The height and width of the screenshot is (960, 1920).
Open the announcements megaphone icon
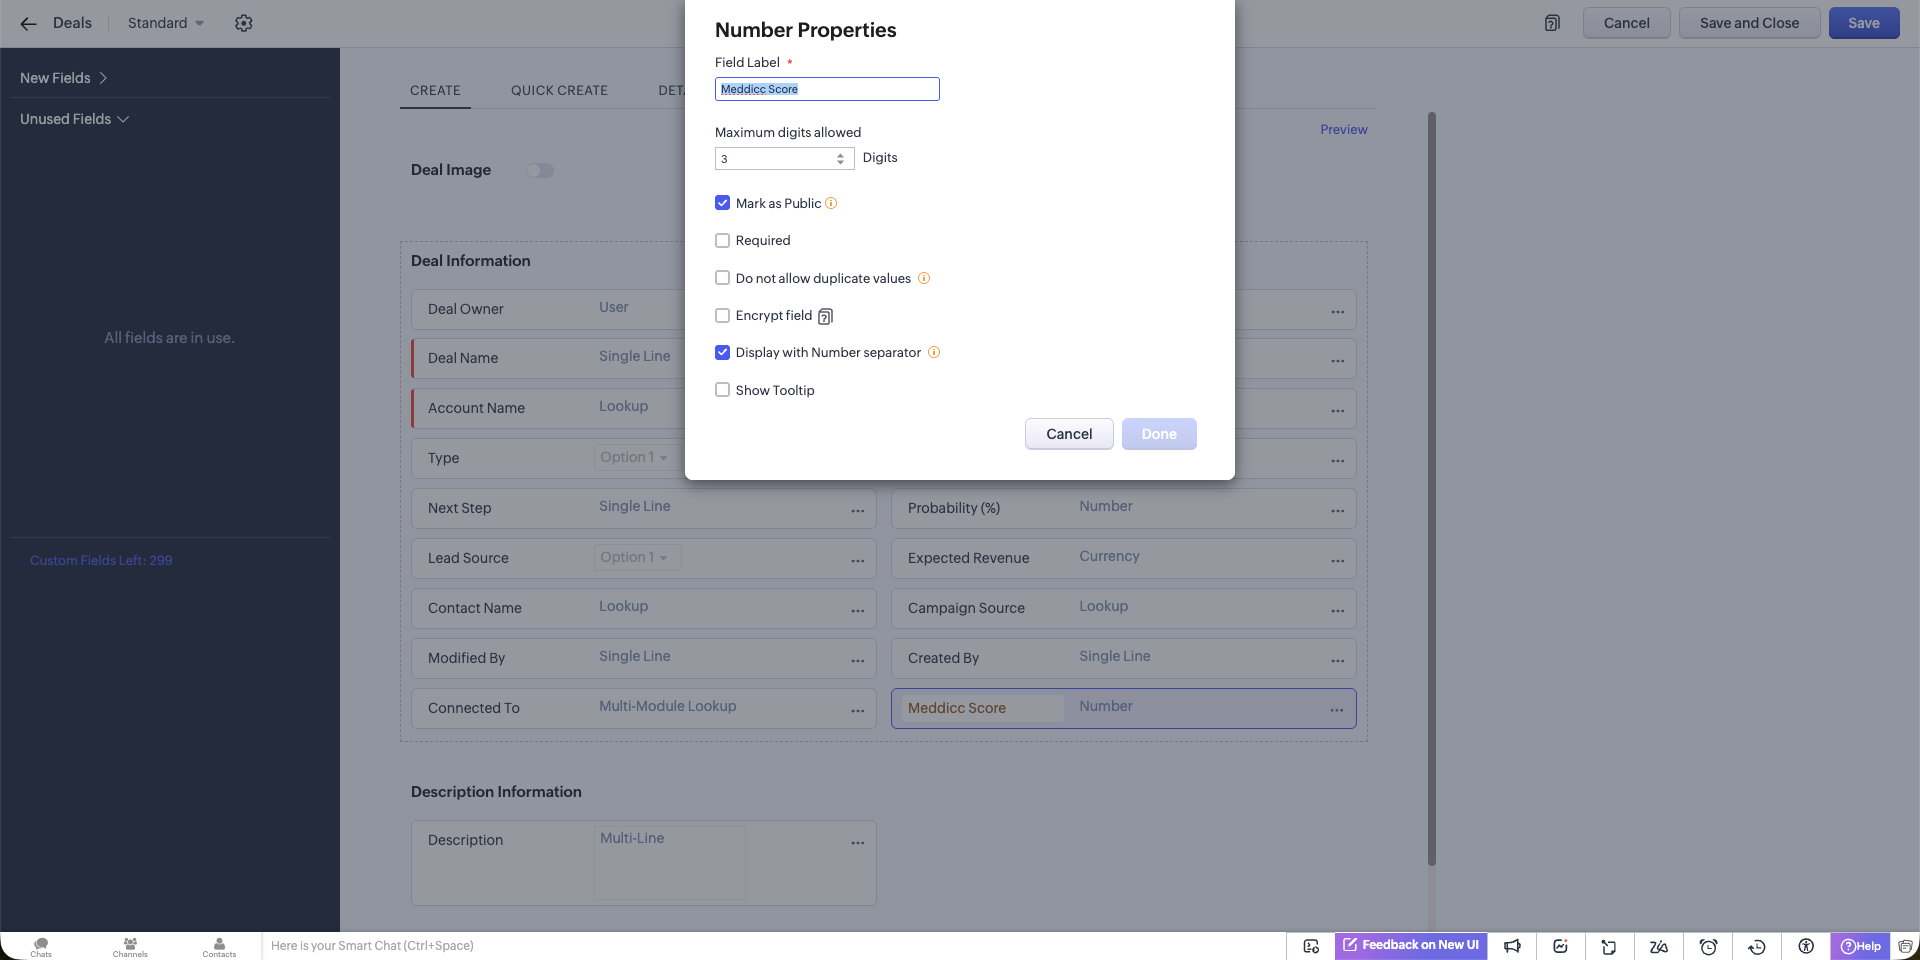pyautogui.click(x=1512, y=946)
